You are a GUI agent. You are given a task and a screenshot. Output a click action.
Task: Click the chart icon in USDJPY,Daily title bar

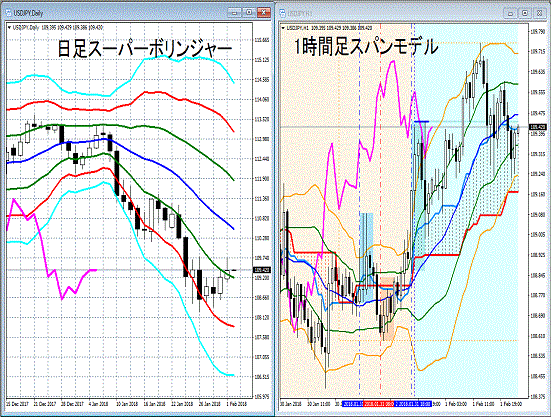[8, 13]
